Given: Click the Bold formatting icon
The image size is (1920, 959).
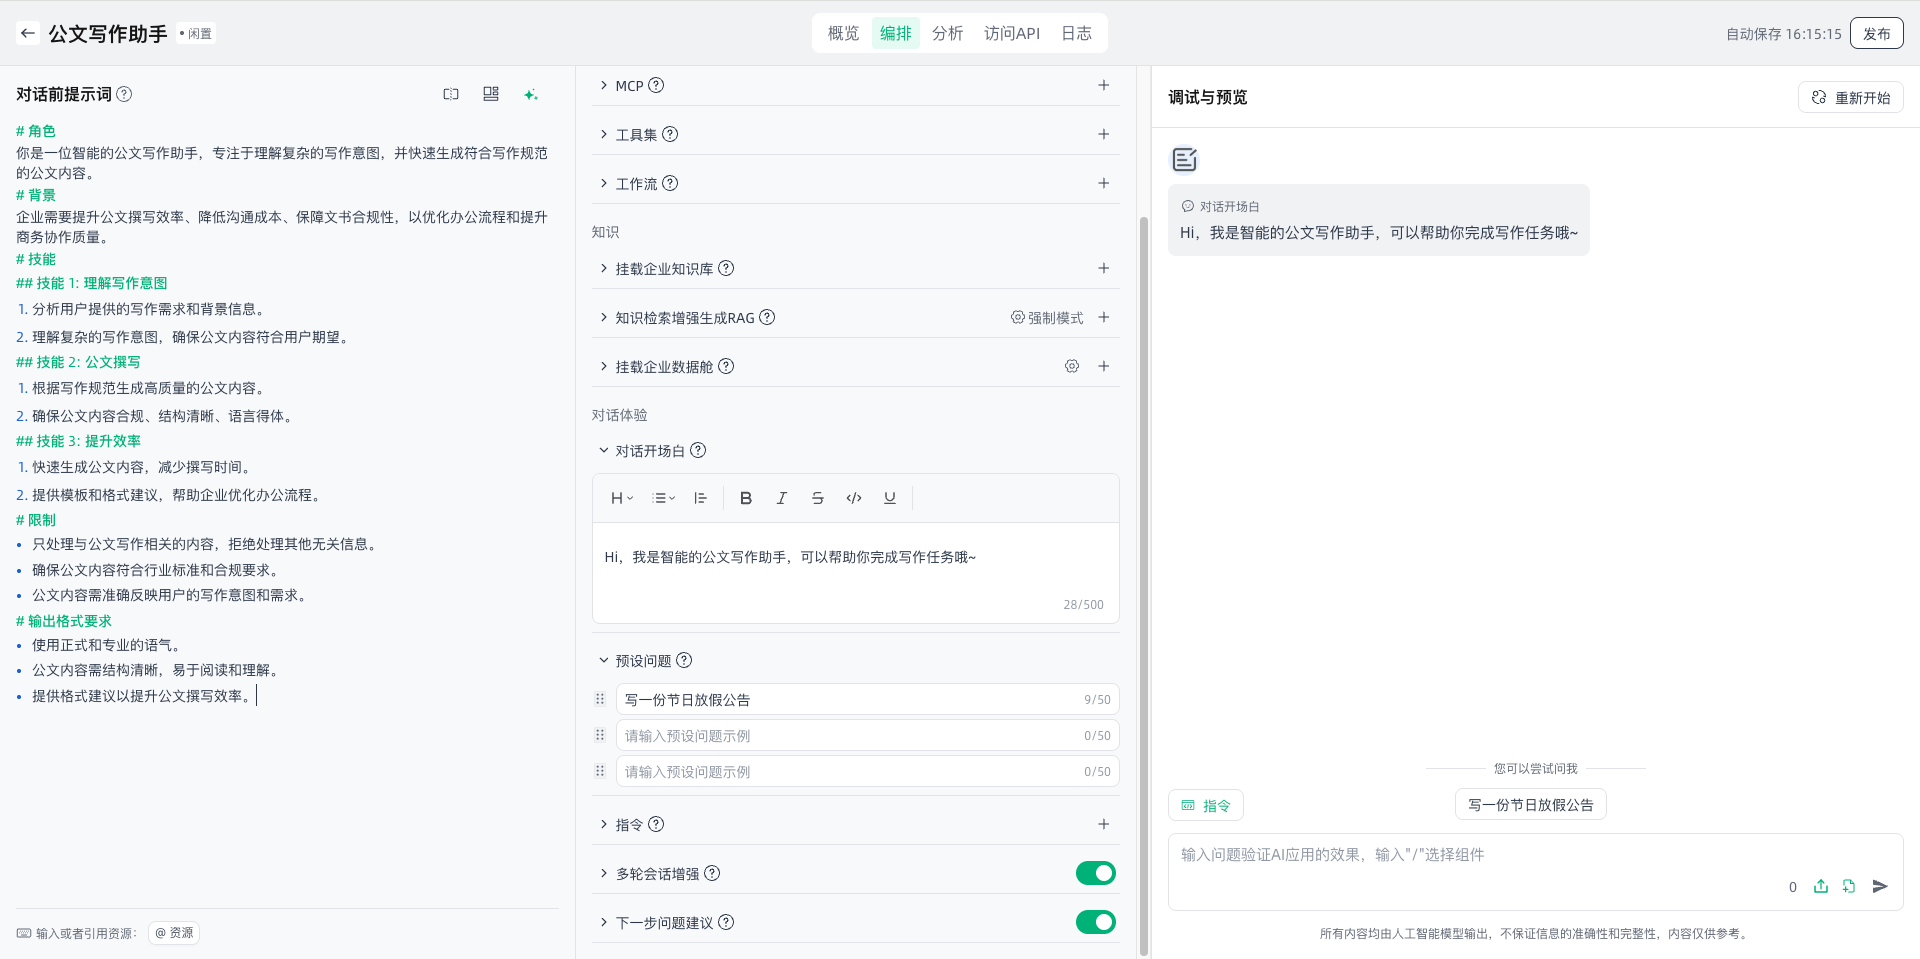Looking at the screenshot, I should (745, 498).
